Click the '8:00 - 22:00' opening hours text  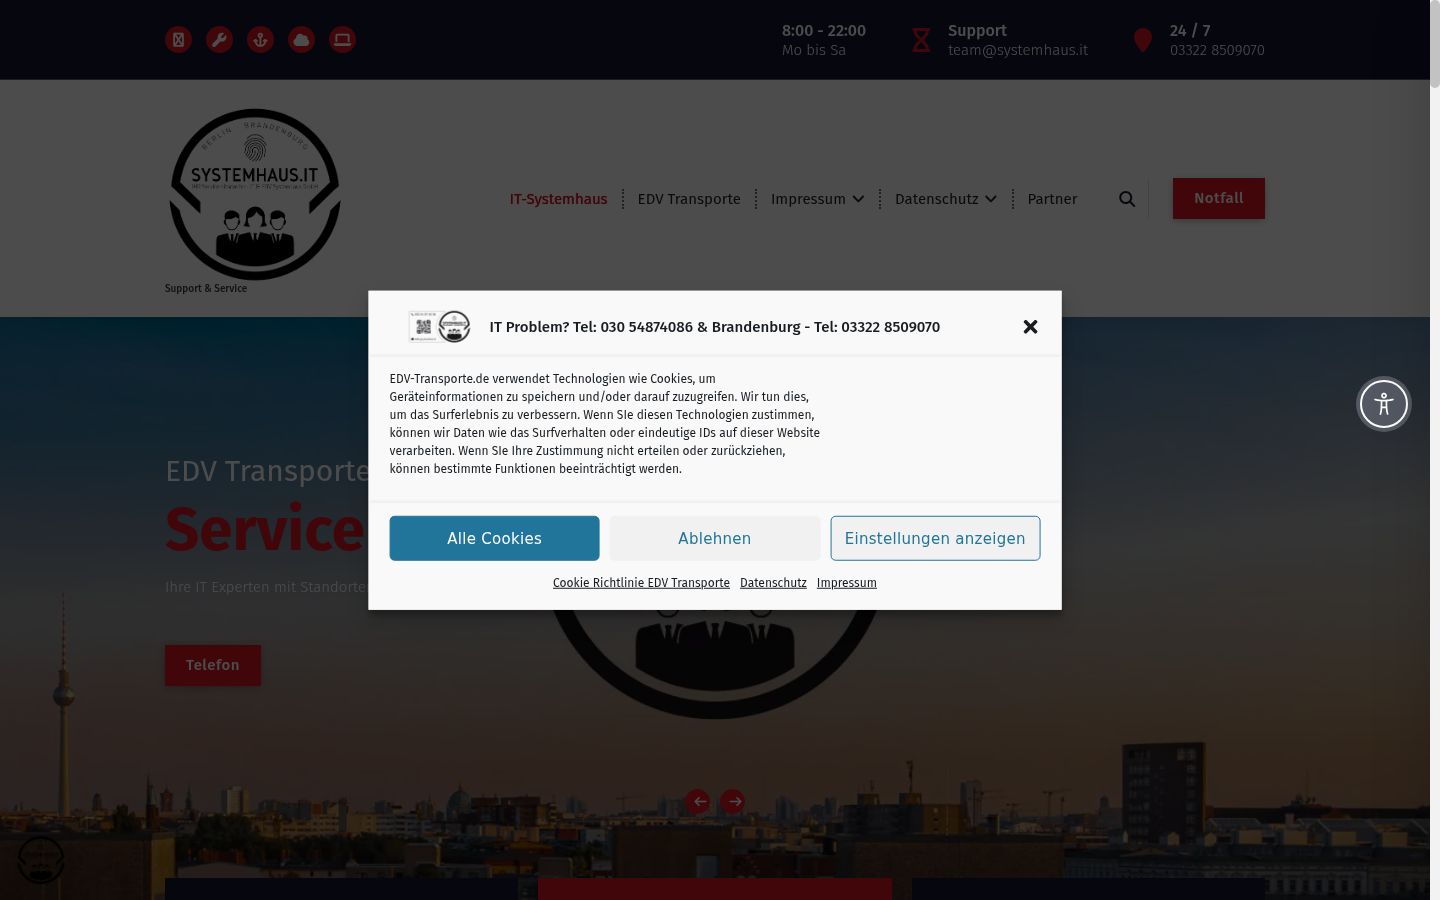[824, 31]
